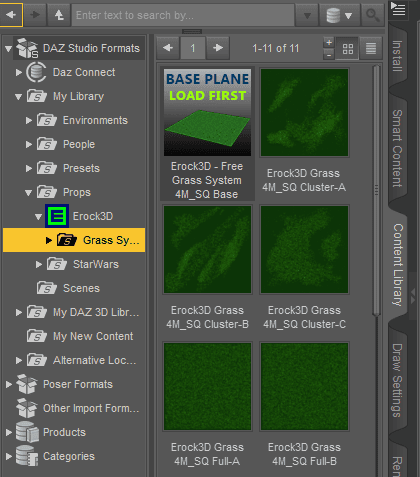Open the panel options menu icon
The height and width of the screenshot is (477, 420).
click(x=398, y=9)
